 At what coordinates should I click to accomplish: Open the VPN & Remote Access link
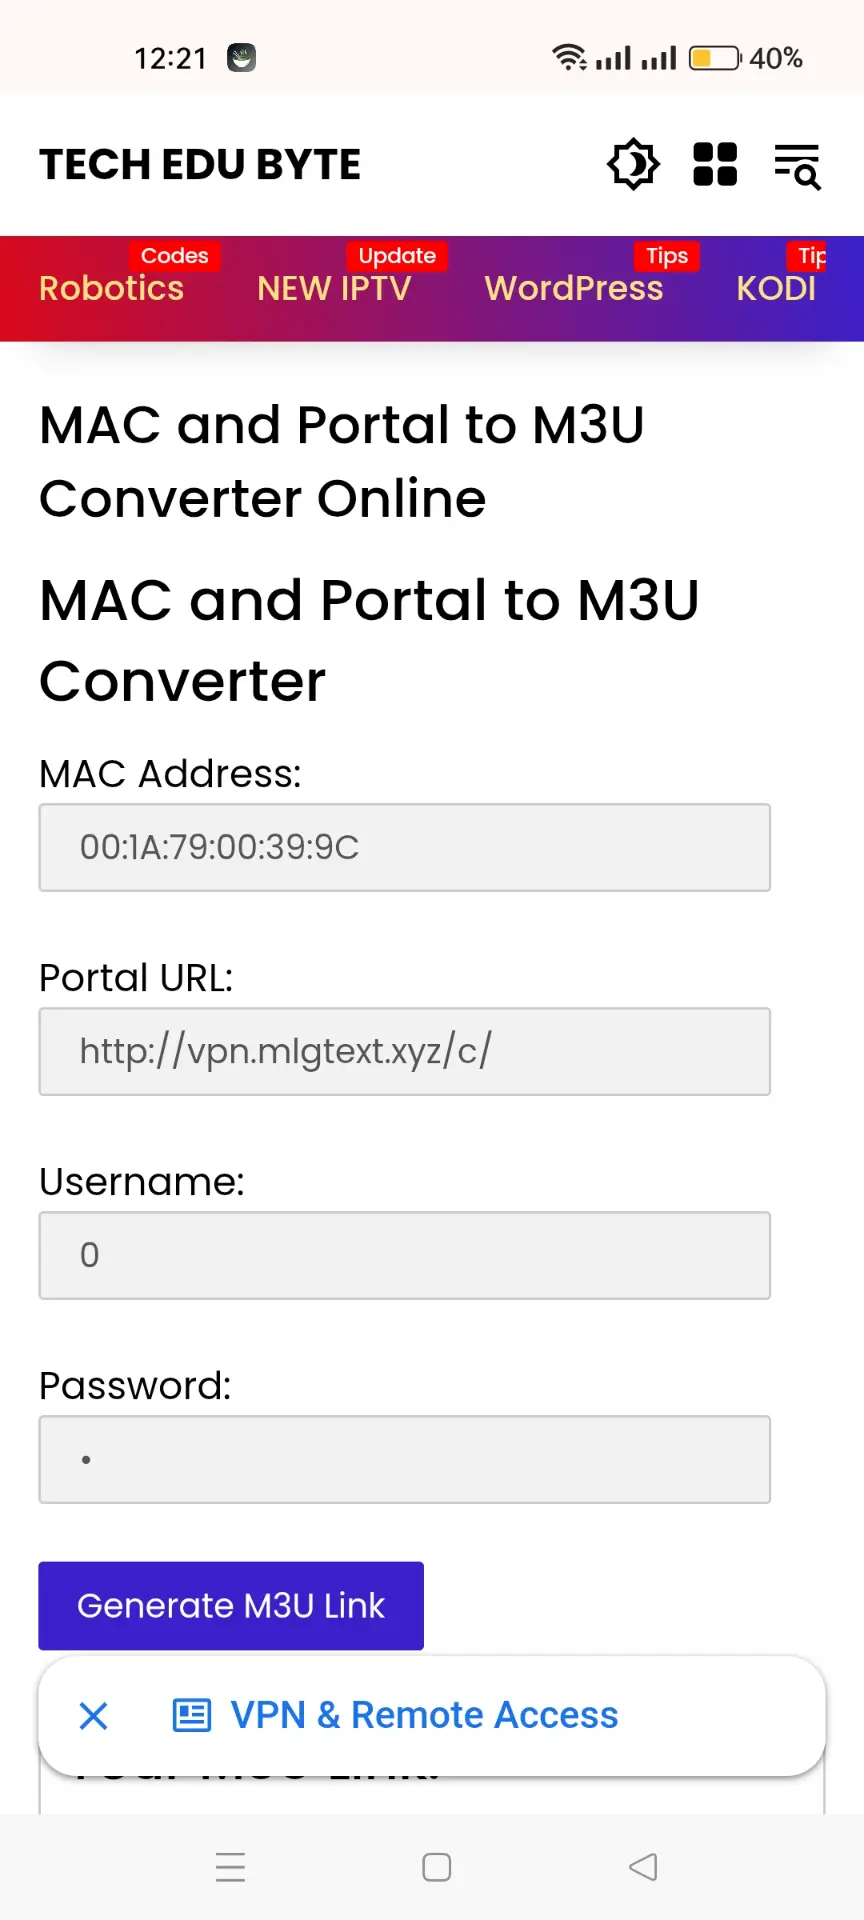[425, 1715]
